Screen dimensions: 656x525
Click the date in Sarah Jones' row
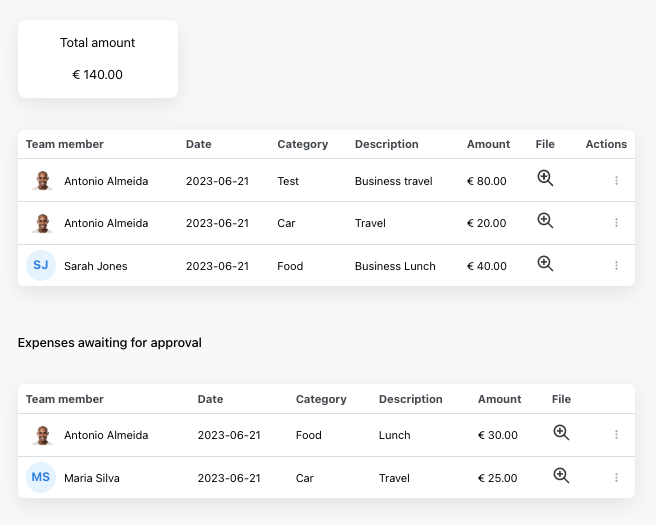(x=217, y=266)
